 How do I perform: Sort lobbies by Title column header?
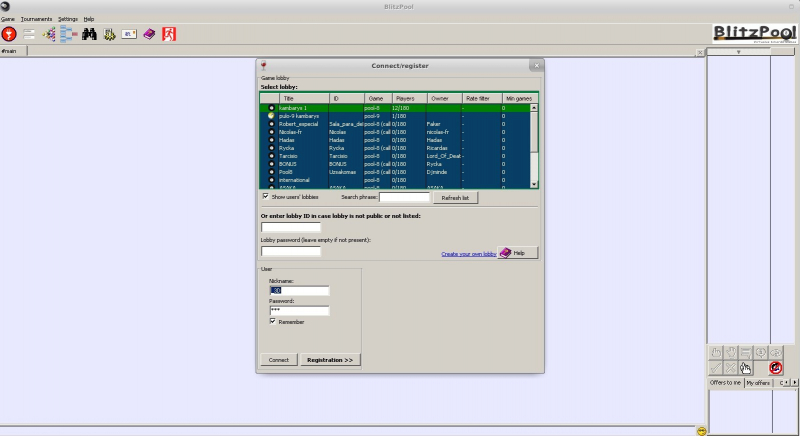click(304, 98)
